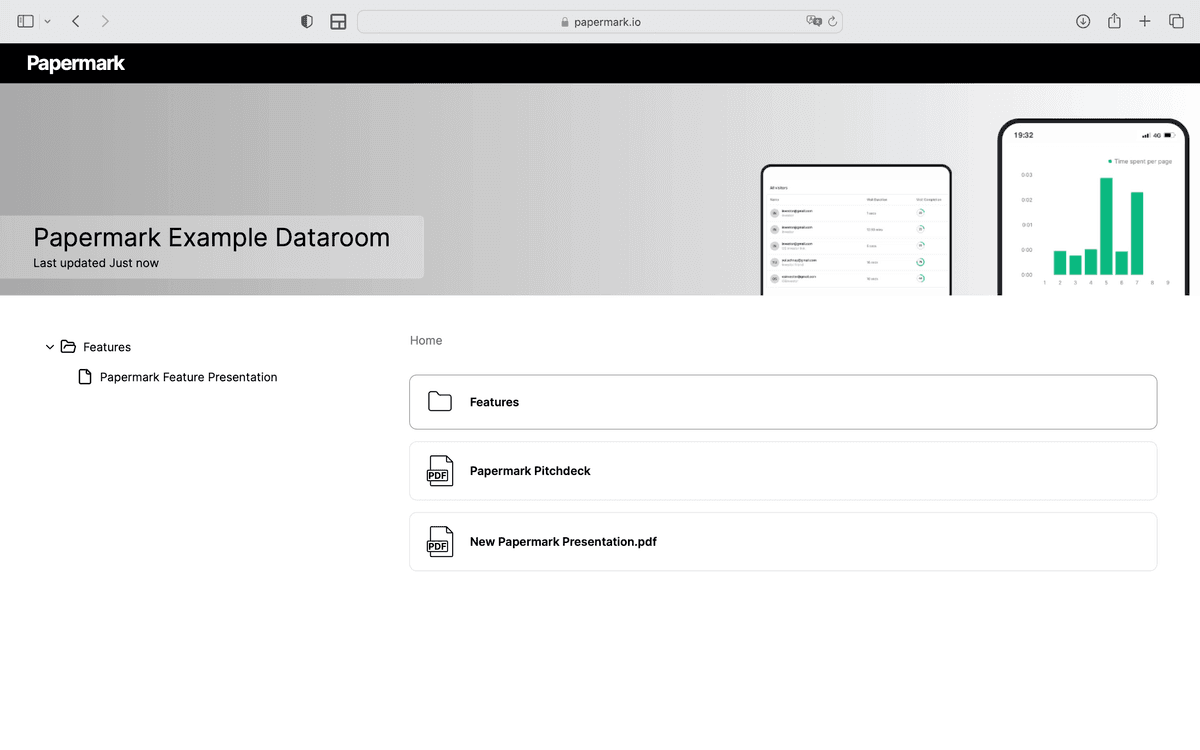Click the Downloads icon in the toolbar
The height and width of the screenshot is (750, 1200).
pyautogui.click(x=1083, y=20)
